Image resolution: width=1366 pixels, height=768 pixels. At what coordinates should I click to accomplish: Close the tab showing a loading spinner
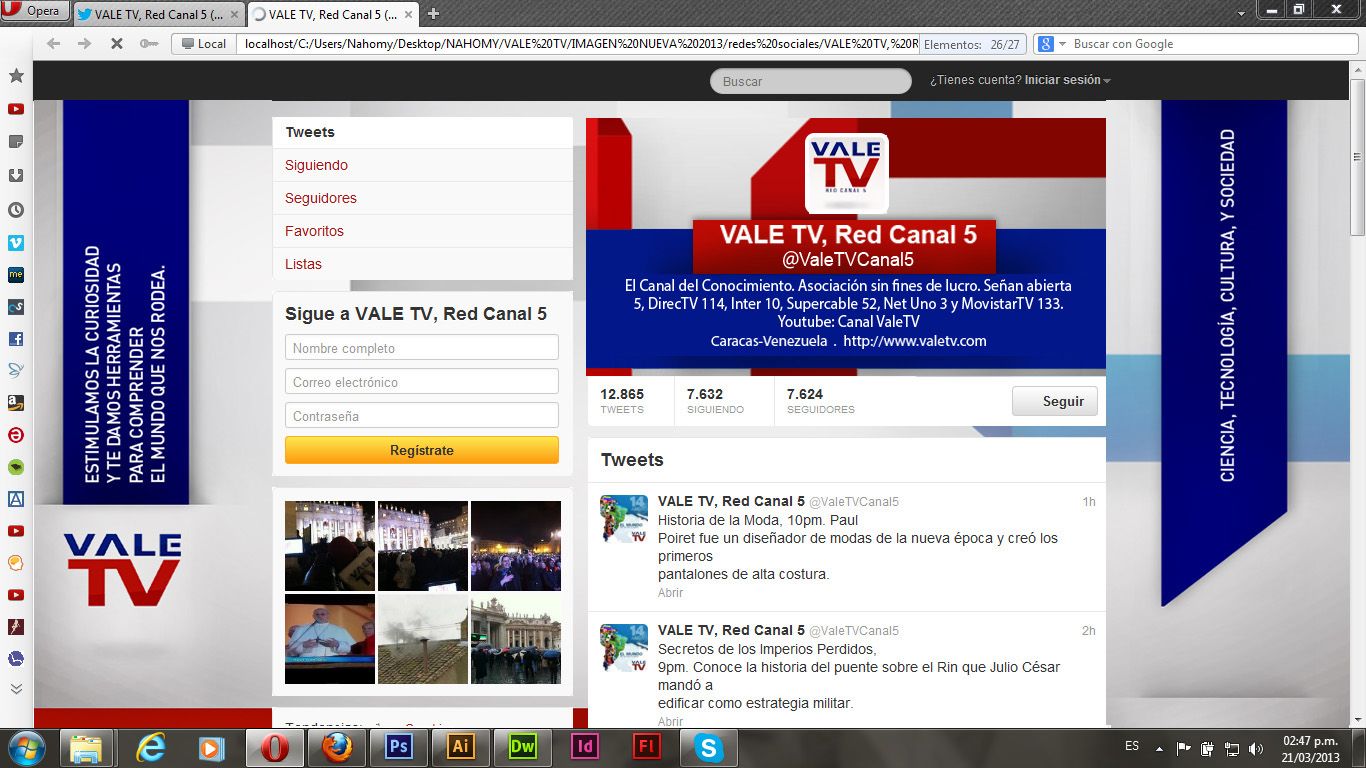click(x=408, y=14)
